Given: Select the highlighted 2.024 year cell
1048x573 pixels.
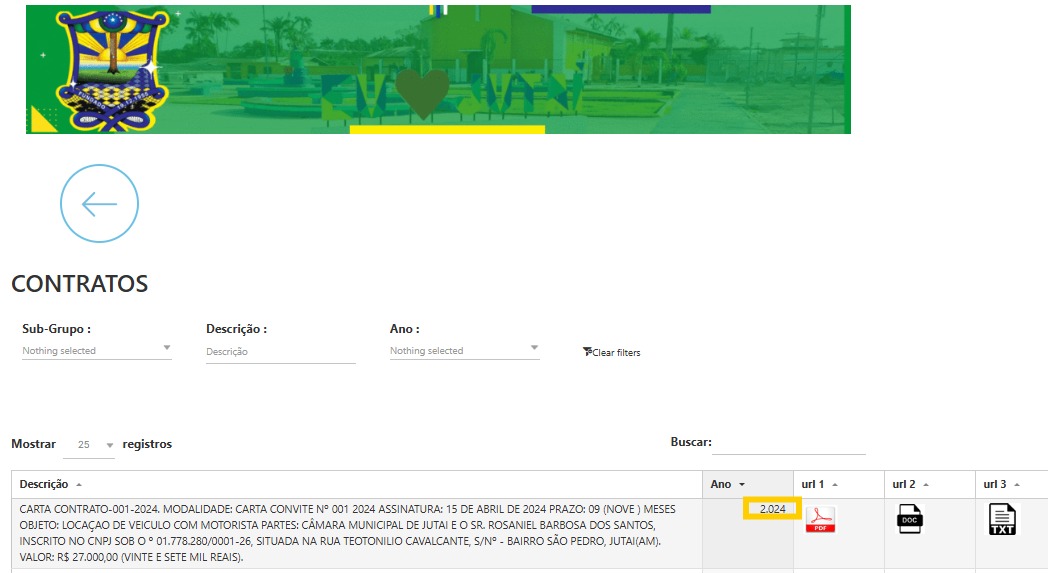Looking at the screenshot, I should tap(772, 509).
